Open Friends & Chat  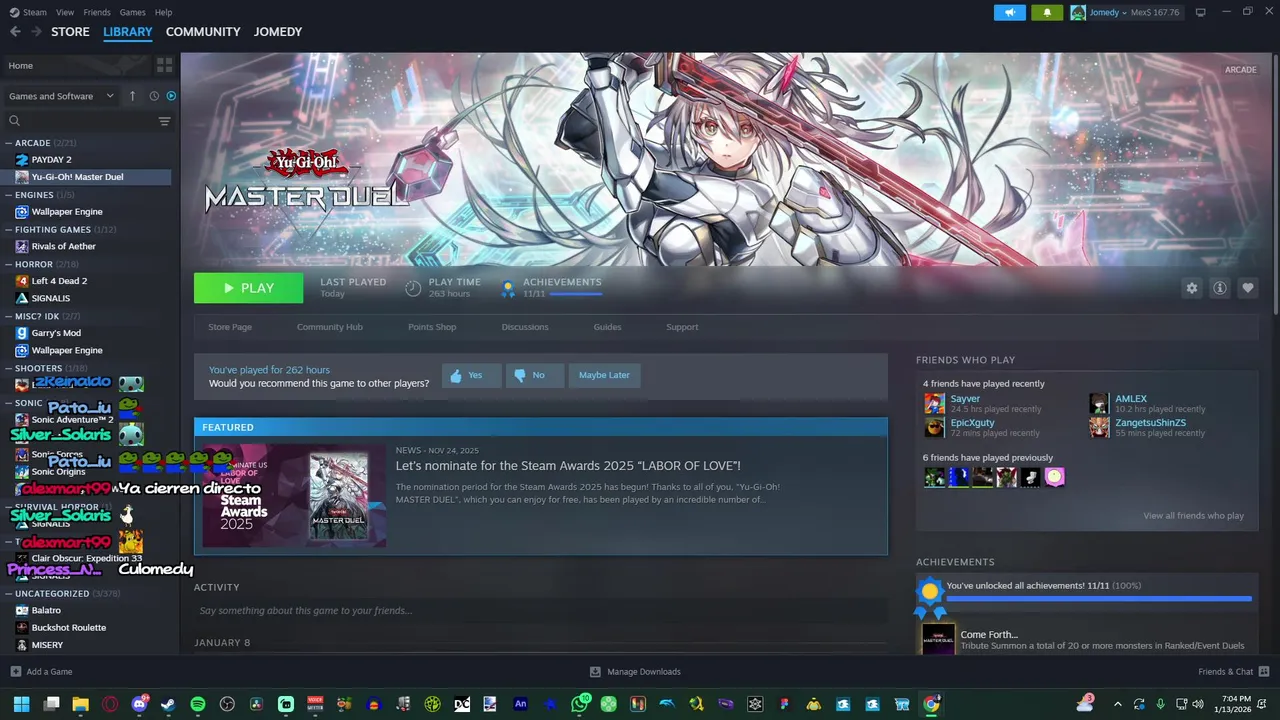click(1233, 672)
